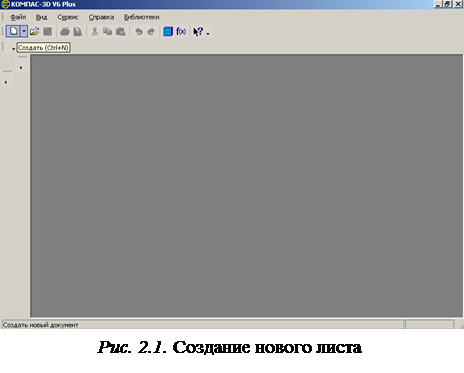Click the Copy icon
The height and width of the screenshot is (373, 464).
107,32
